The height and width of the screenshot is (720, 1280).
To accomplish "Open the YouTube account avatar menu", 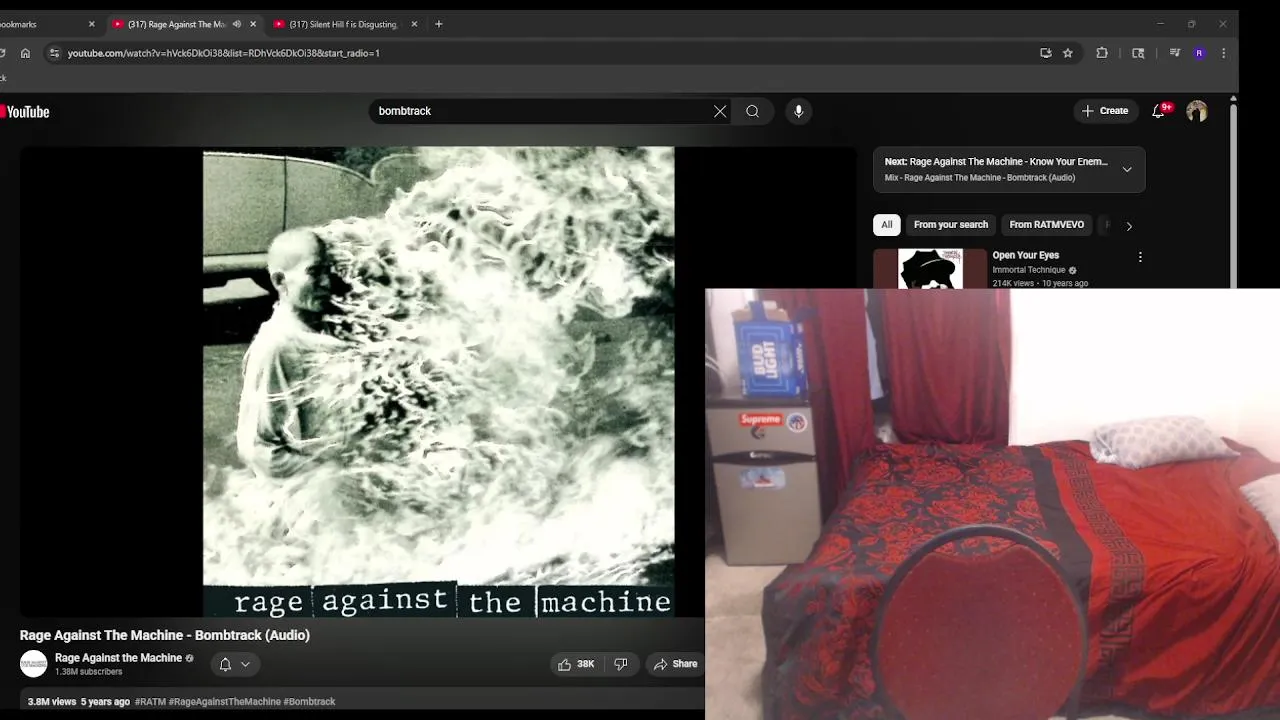I will click(1197, 111).
